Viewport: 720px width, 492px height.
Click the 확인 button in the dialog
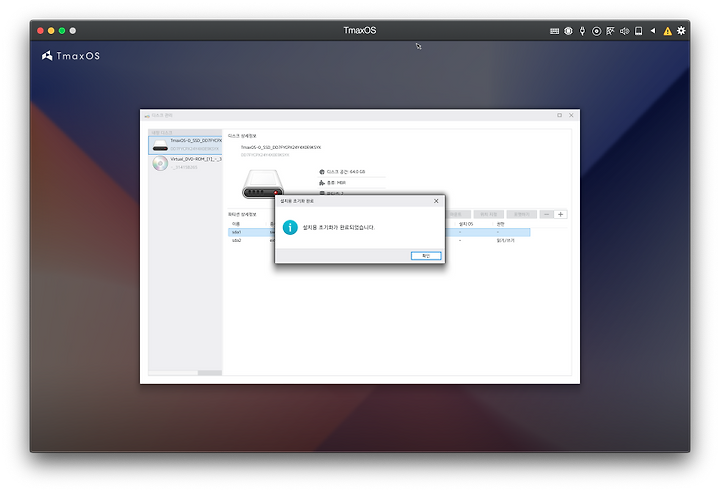tap(426, 256)
